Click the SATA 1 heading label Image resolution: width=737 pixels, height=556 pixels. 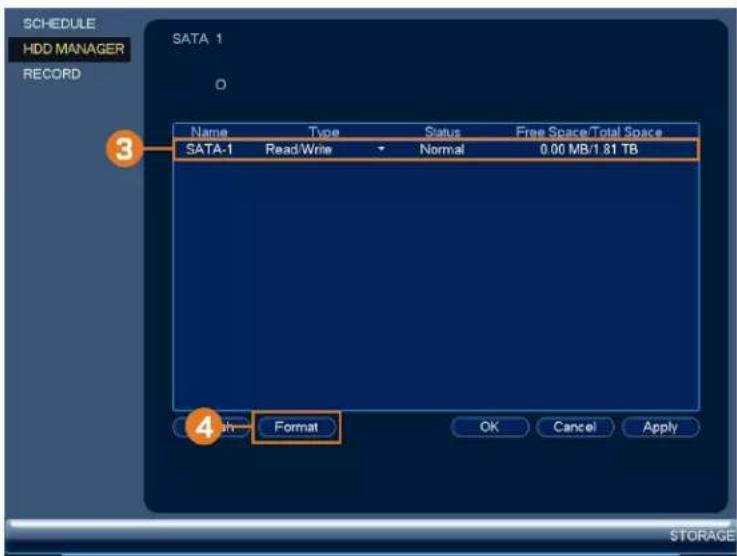pyautogui.click(x=197, y=39)
